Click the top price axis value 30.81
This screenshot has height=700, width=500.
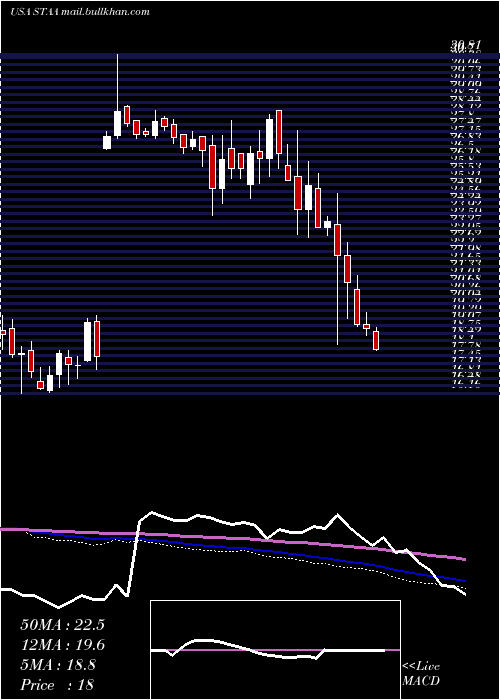coord(465,46)
